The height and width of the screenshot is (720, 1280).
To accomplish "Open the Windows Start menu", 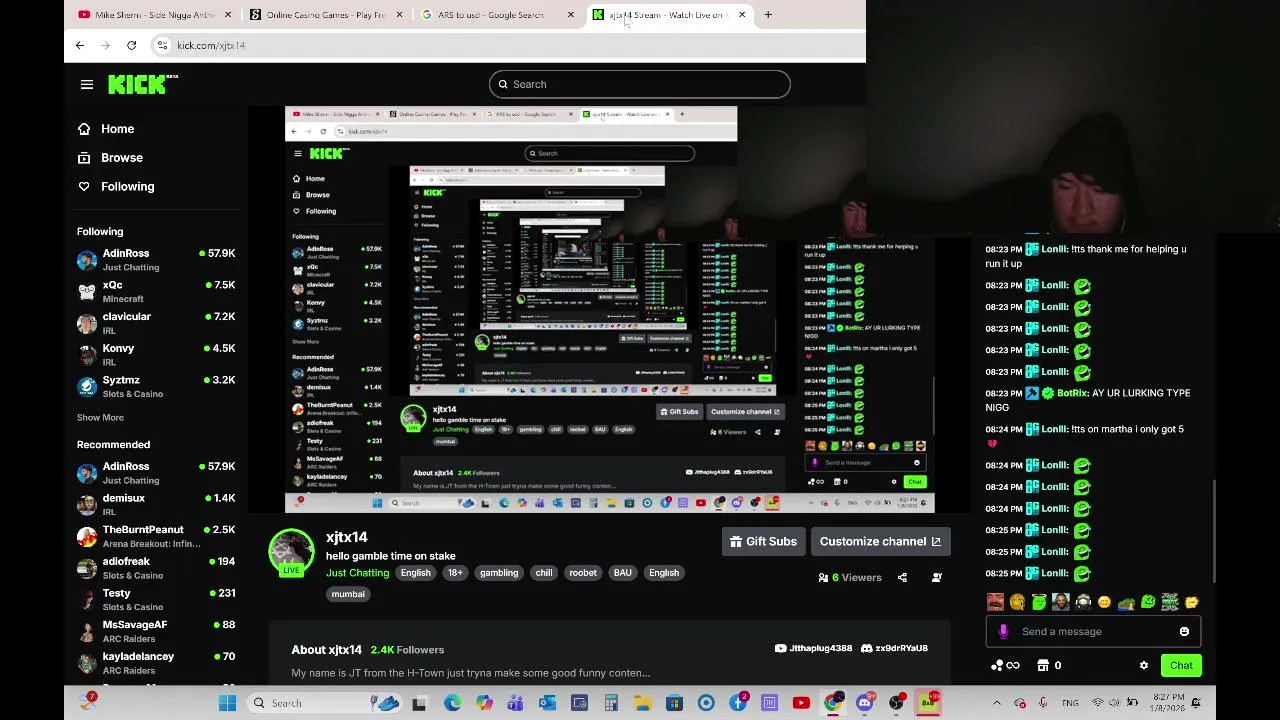I will tap(228, 703).
